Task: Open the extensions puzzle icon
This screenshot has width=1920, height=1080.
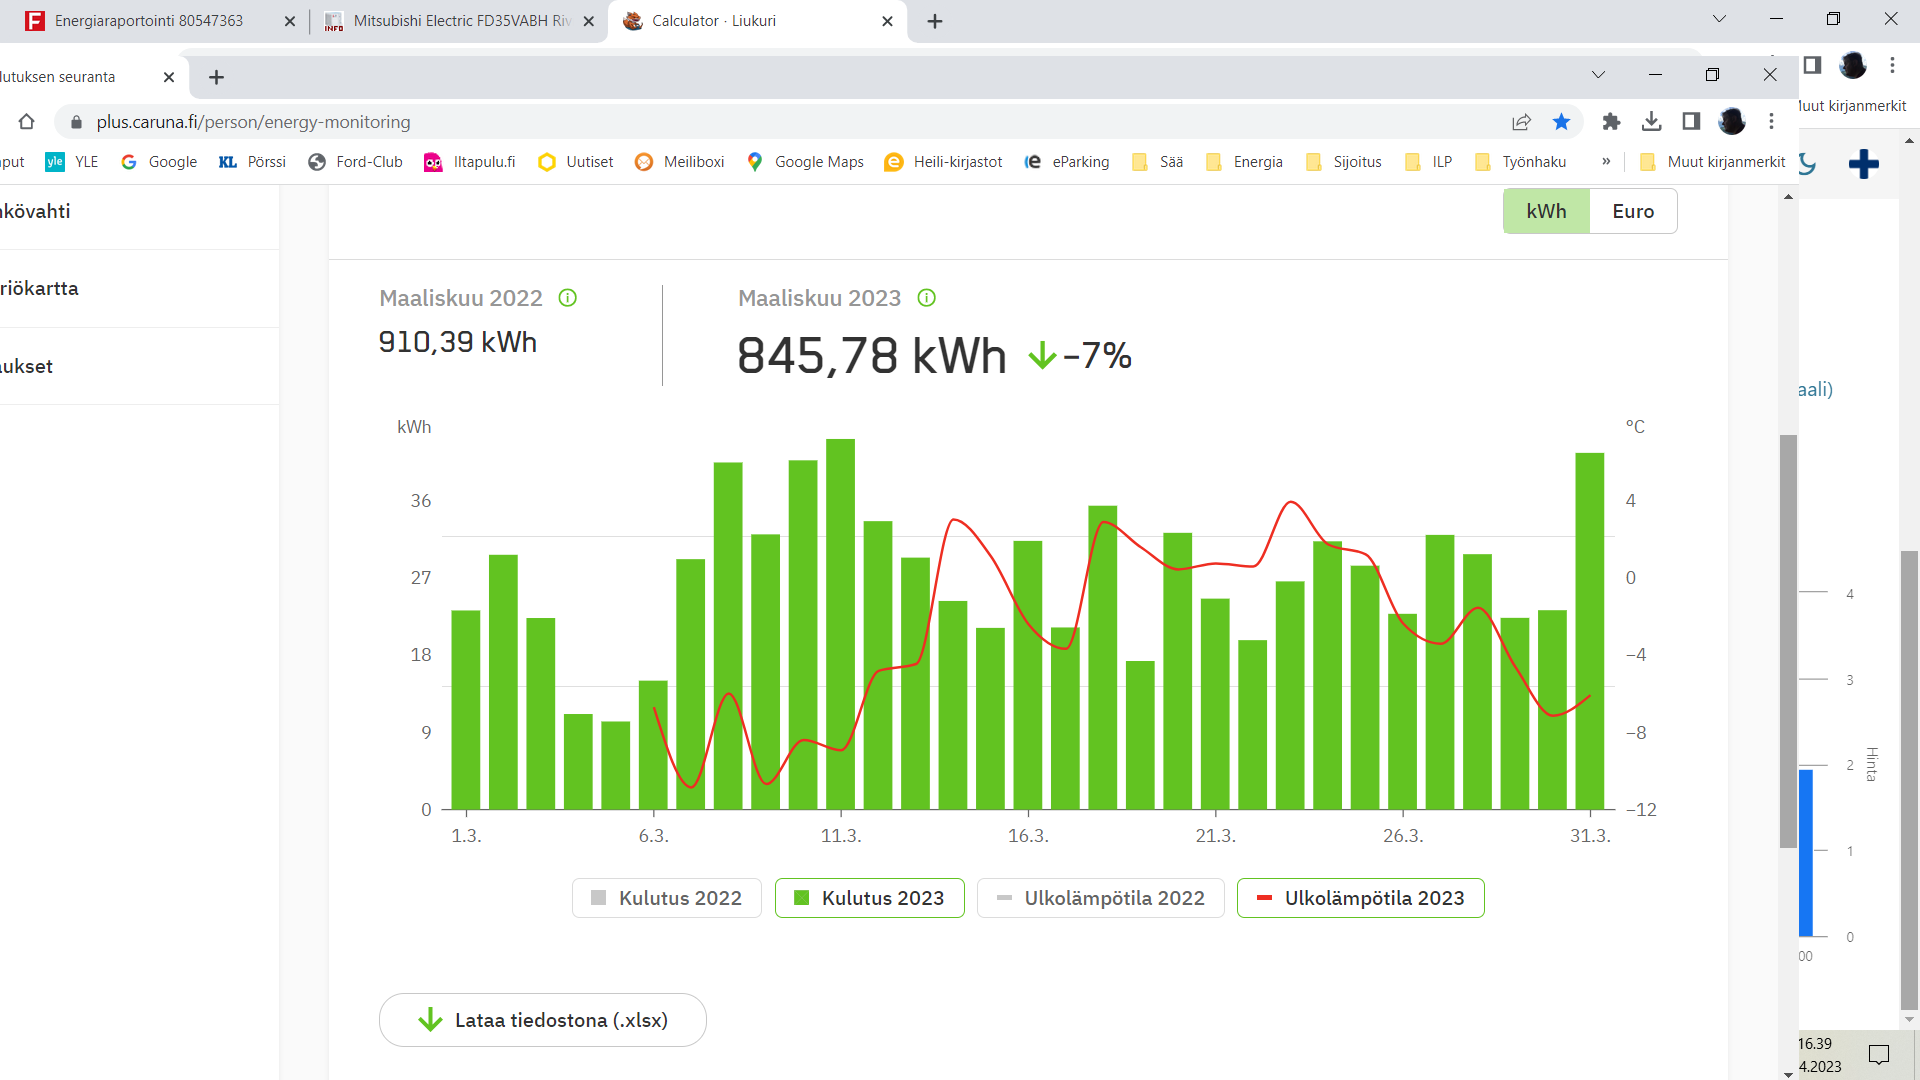Action: (x=1611, y=122)
